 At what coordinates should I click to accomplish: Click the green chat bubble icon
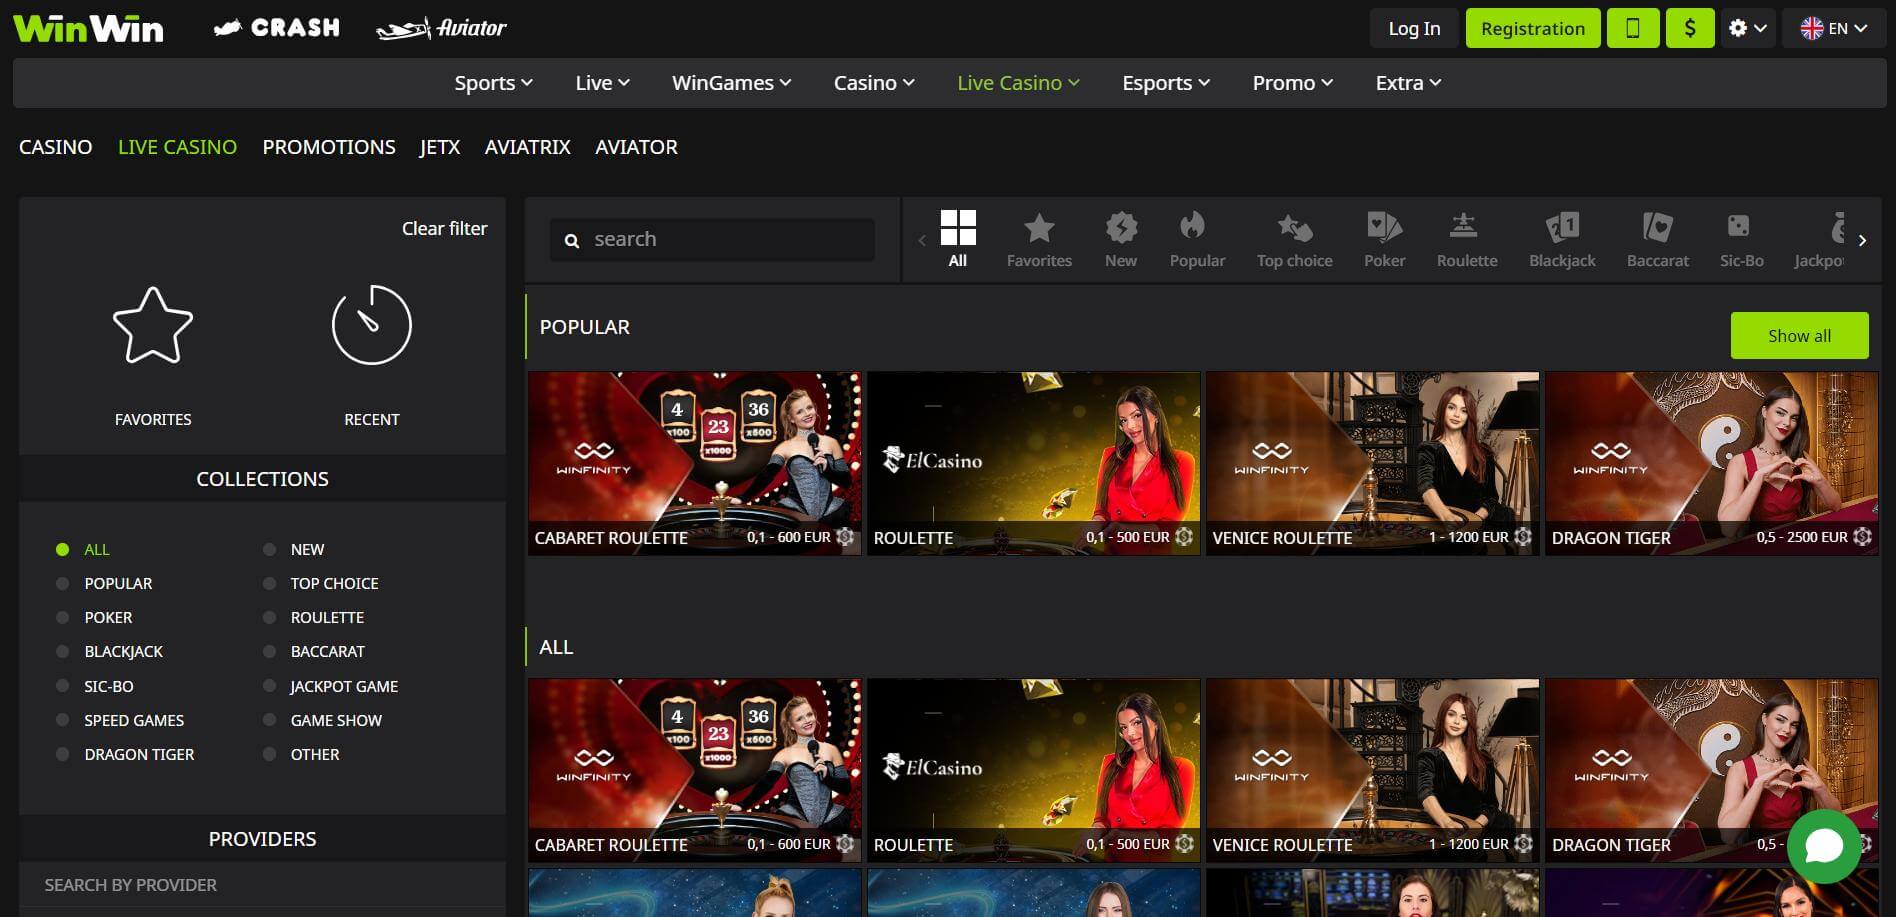coord(1825,847)
